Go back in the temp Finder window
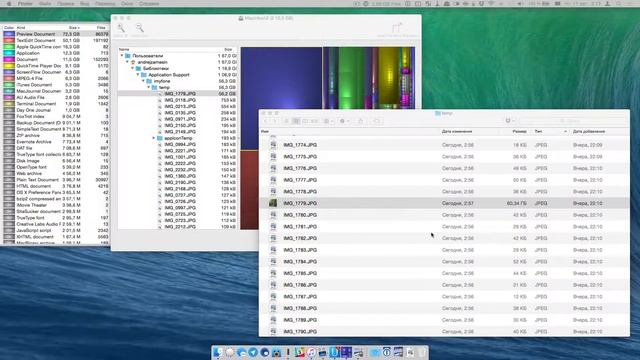Screen dimensions: 640x360 tap(266, 121)
